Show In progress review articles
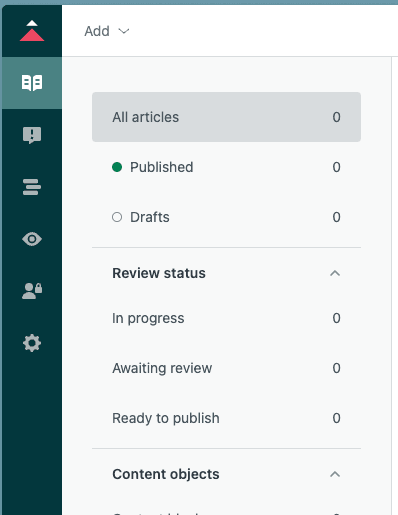Screen dimensions: 398x515 pos(226,318)
